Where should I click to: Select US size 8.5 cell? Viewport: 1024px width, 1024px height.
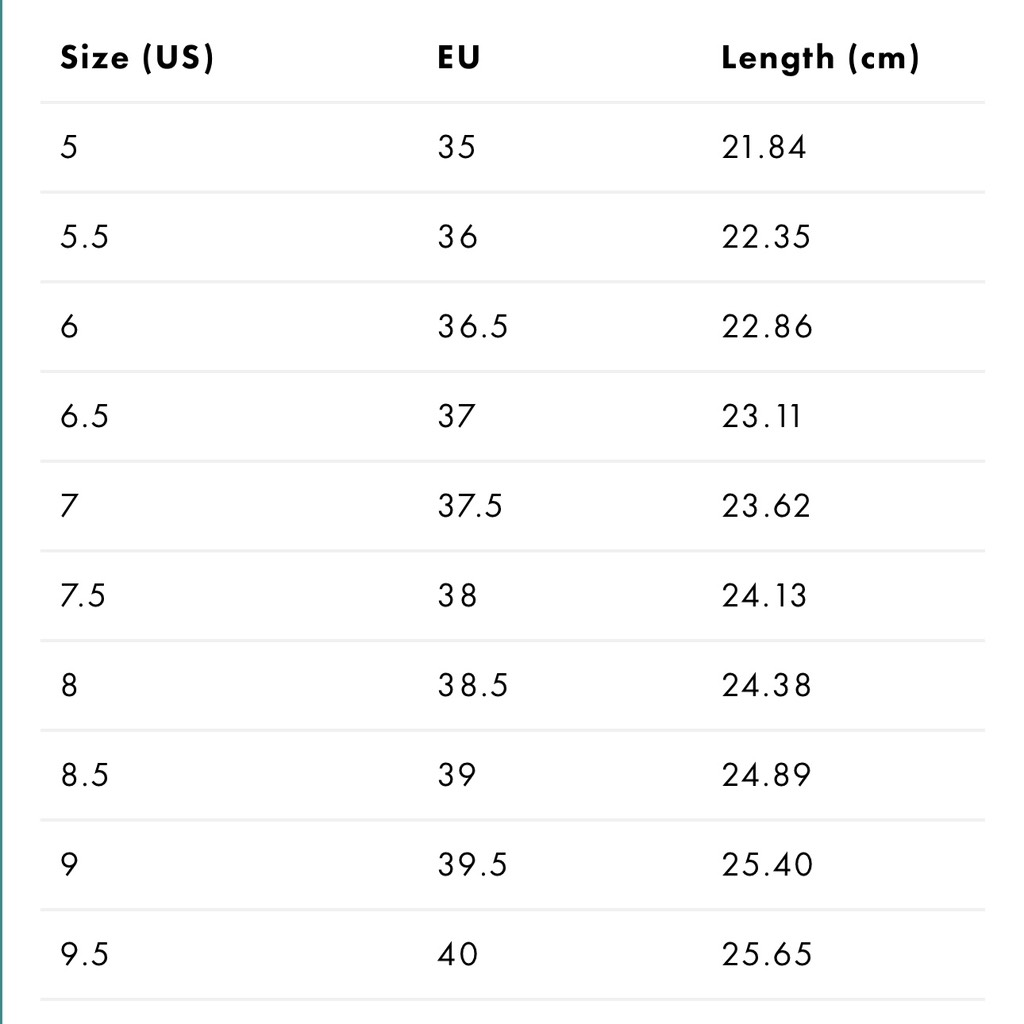(84, 775)
